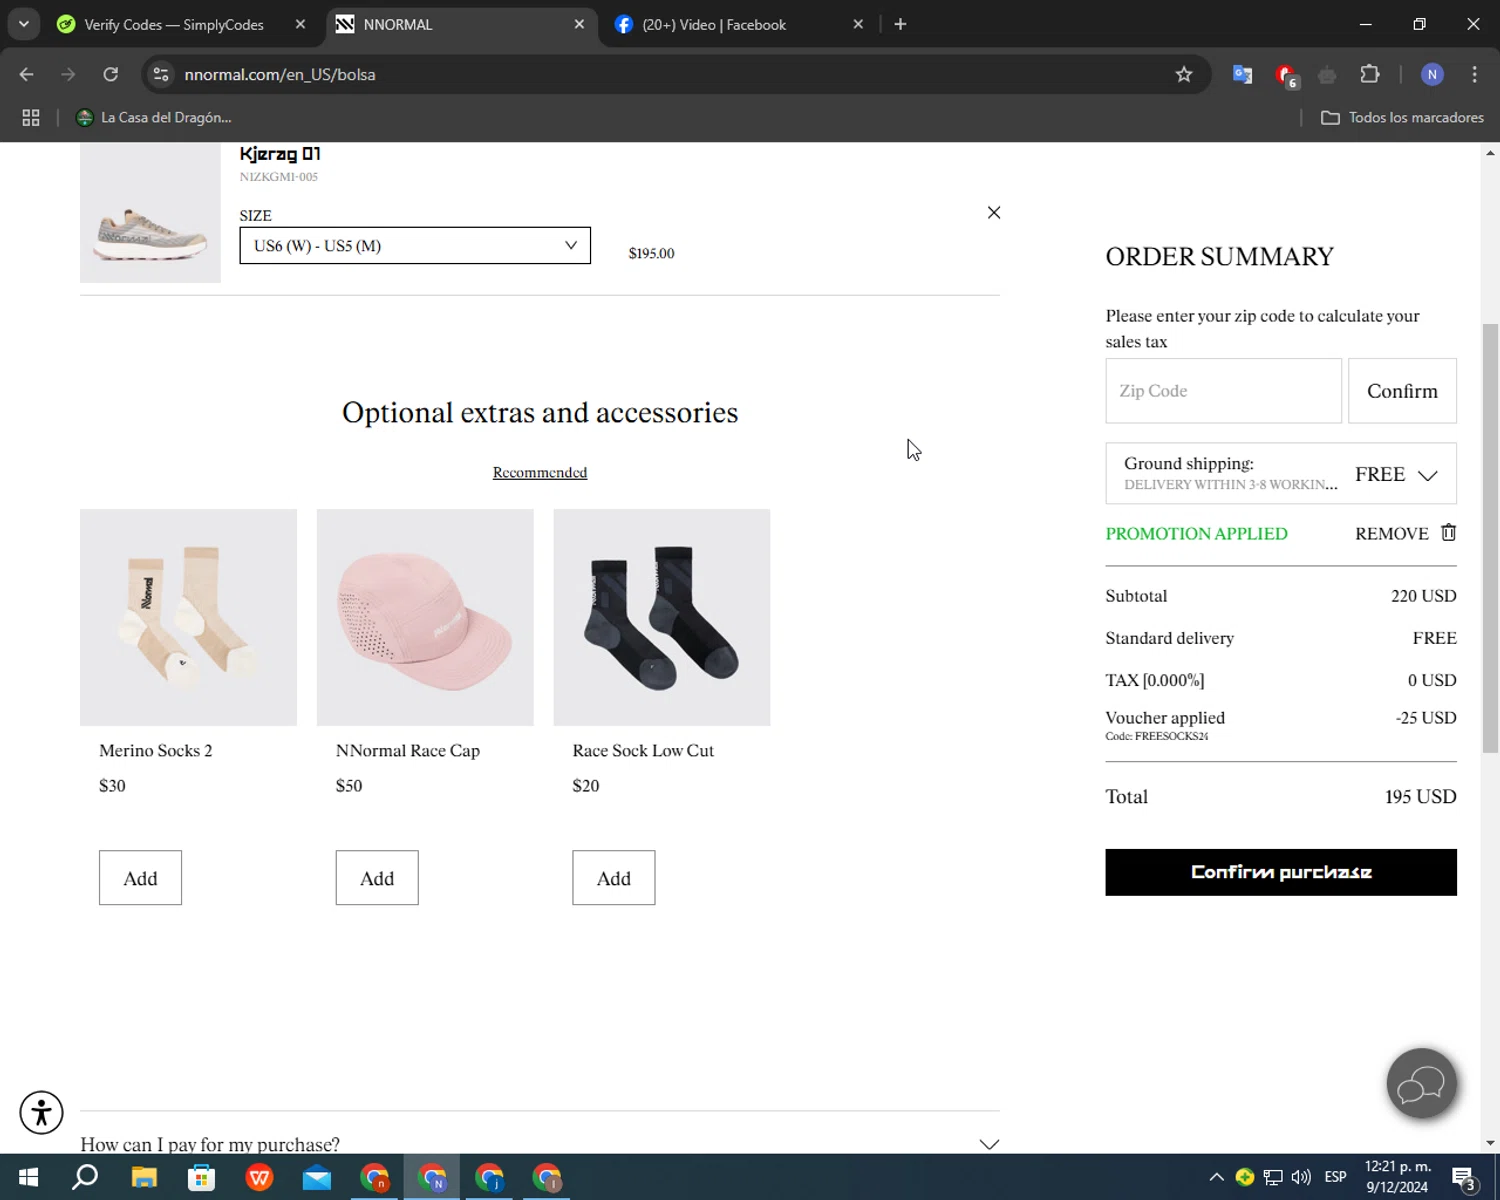Add NNormal Race Cap to bag
The image size is (1500, 1200).
click(377, 878)
